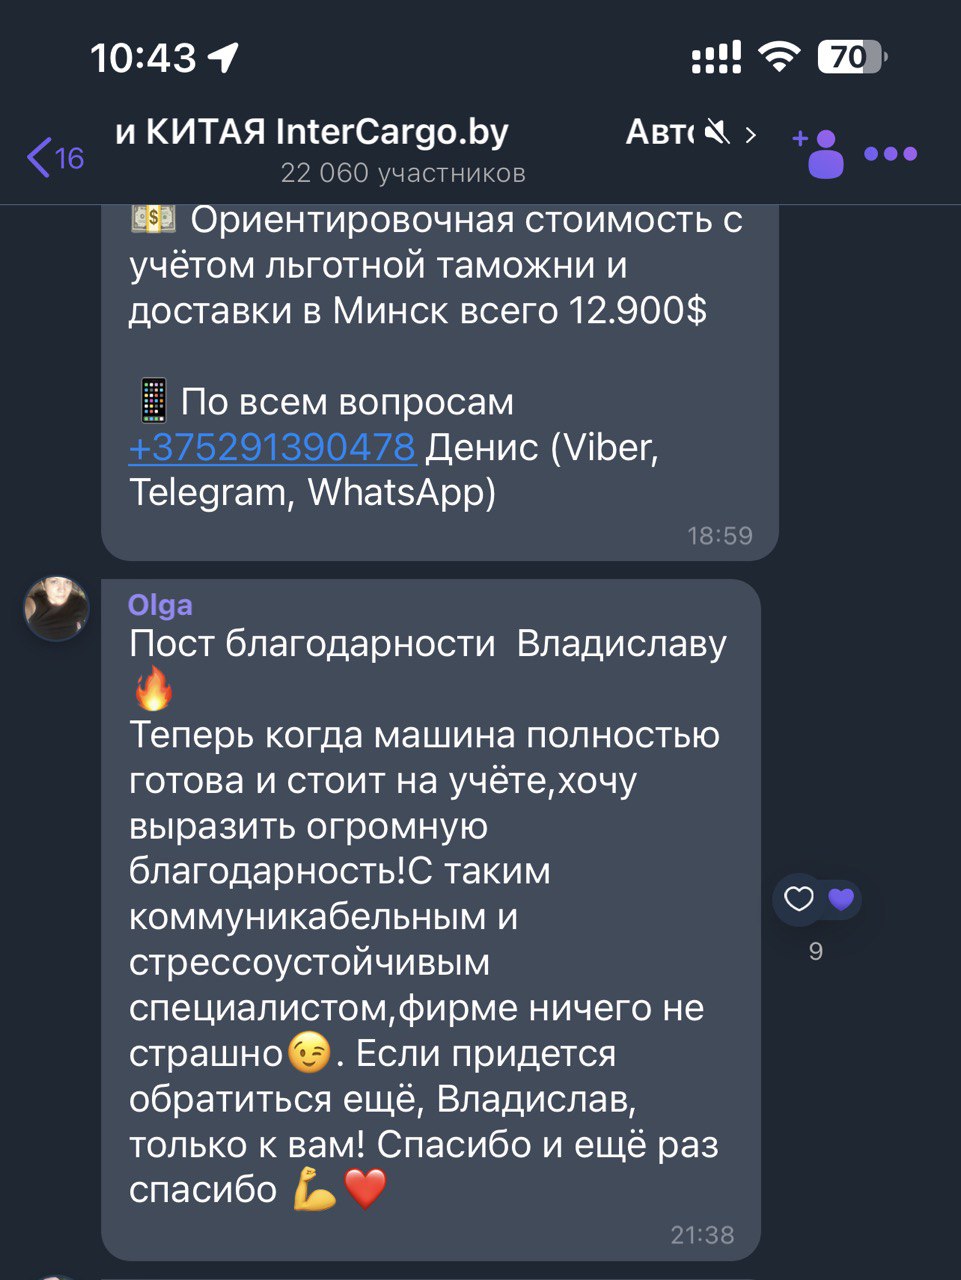Tap the purple heart reaction
The image size is (961, 1280).
tap(841, 899)
